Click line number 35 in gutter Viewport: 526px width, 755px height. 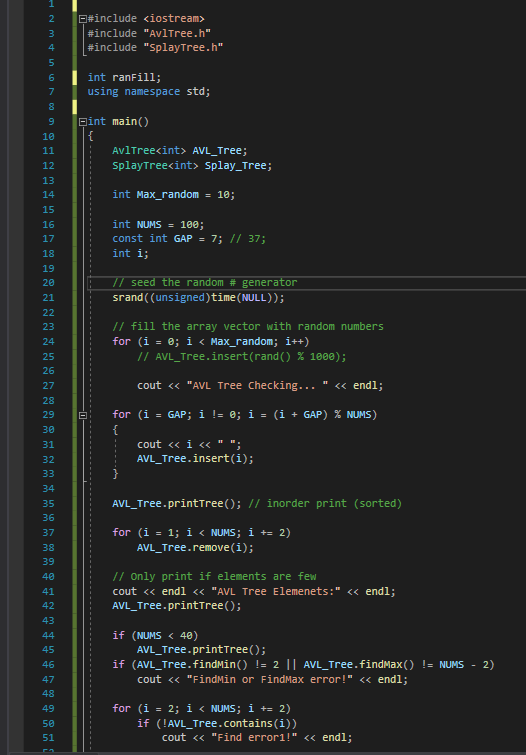pos(48,504)
